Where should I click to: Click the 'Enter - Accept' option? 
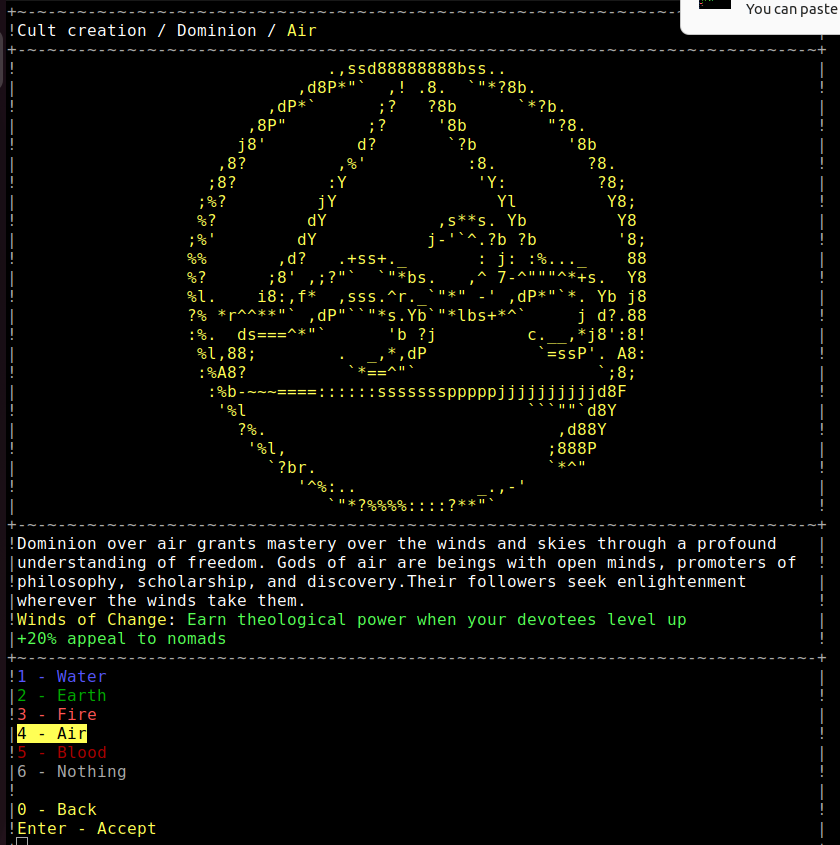point(87,828)
